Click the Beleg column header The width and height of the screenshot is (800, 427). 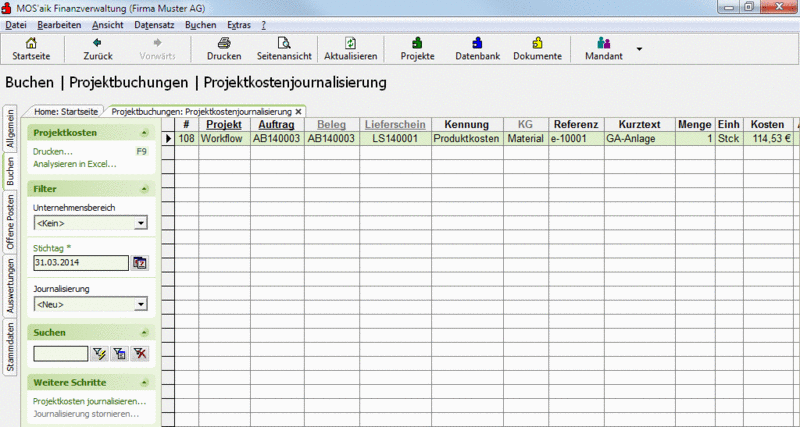point(331,124)
